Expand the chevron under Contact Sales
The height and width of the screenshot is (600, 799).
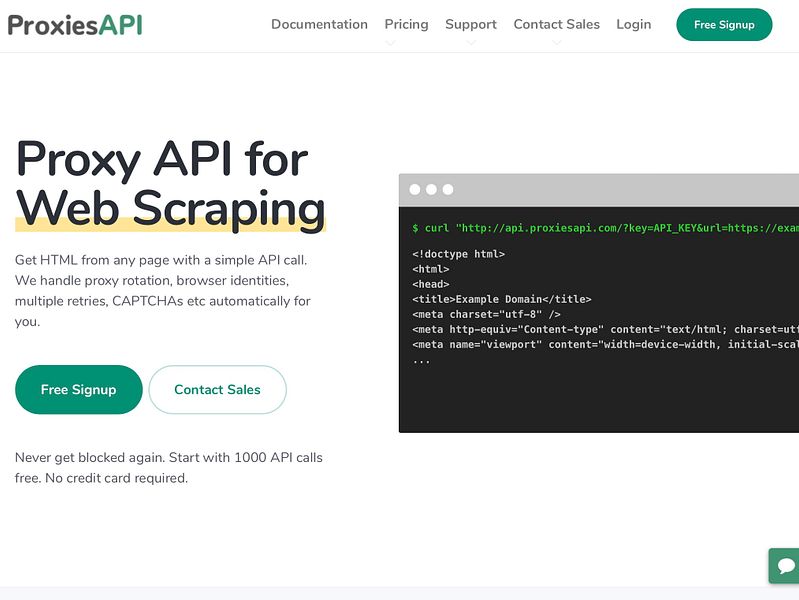(557, 43)
